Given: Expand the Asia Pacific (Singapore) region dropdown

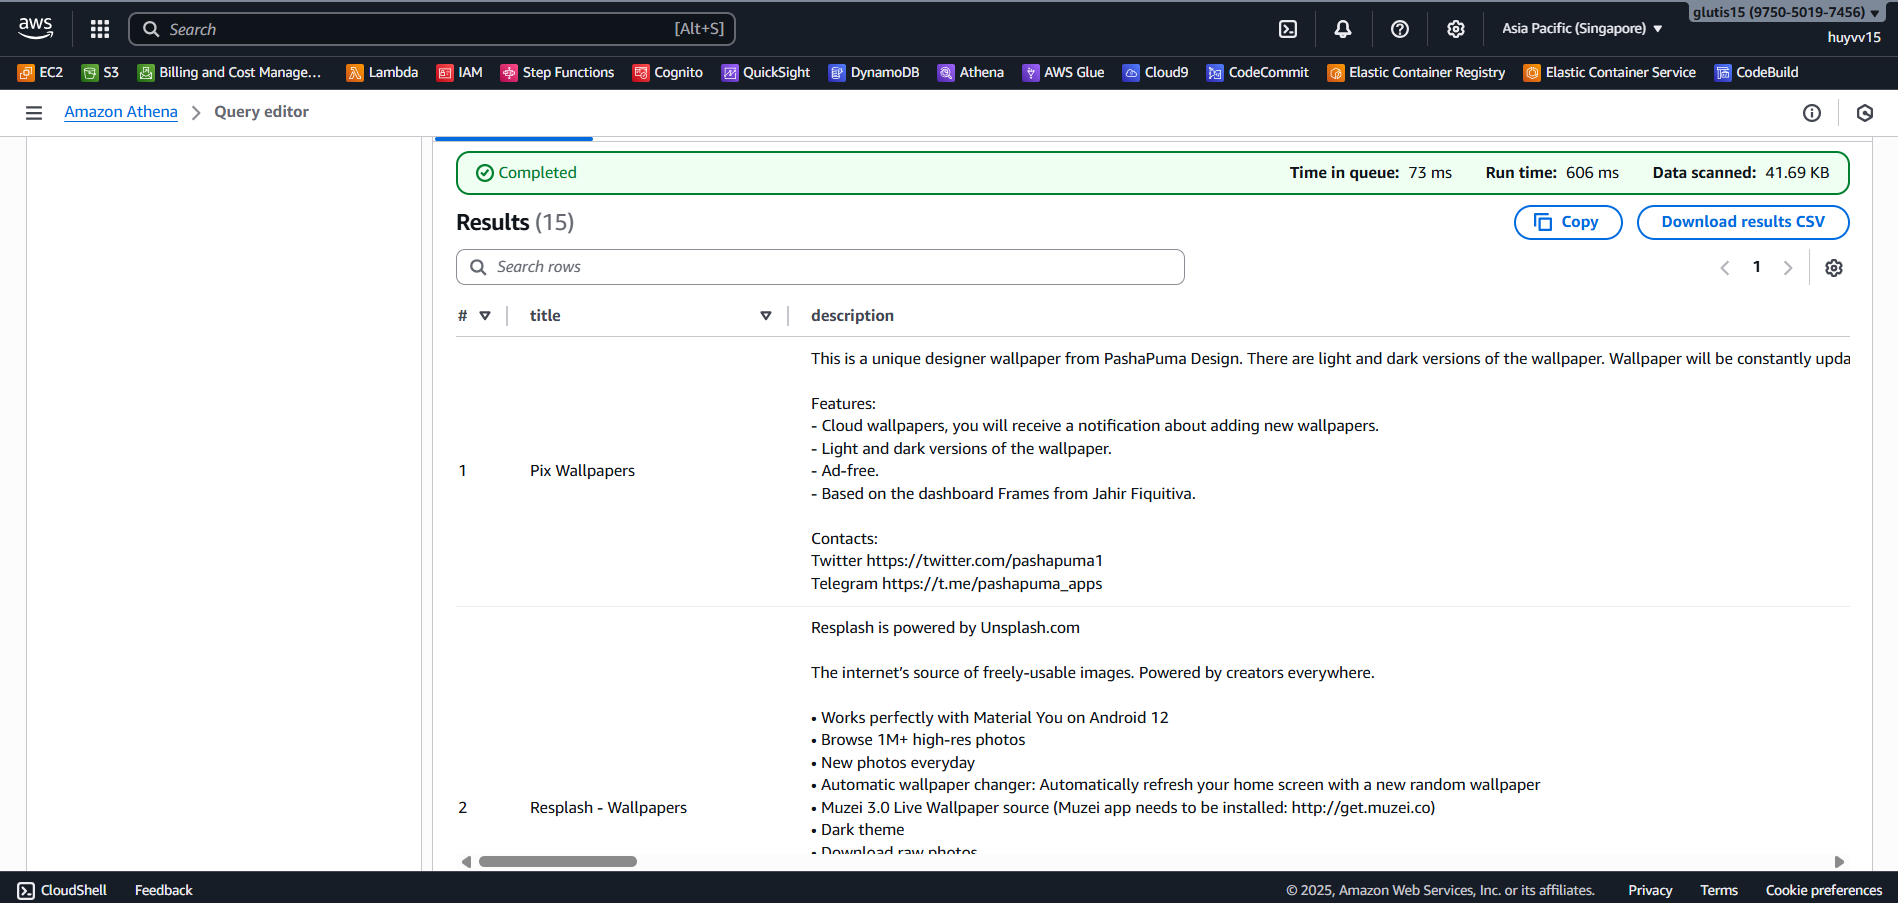Looking at the screenshot, I should coord(1581,29).
